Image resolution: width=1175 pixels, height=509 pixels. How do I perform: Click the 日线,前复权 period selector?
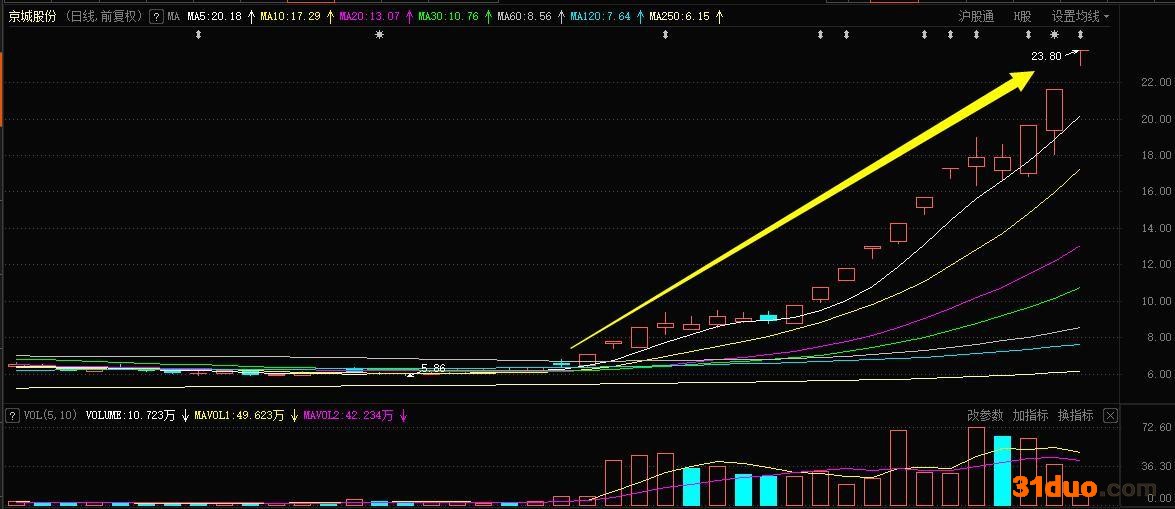tap(105, 17)
